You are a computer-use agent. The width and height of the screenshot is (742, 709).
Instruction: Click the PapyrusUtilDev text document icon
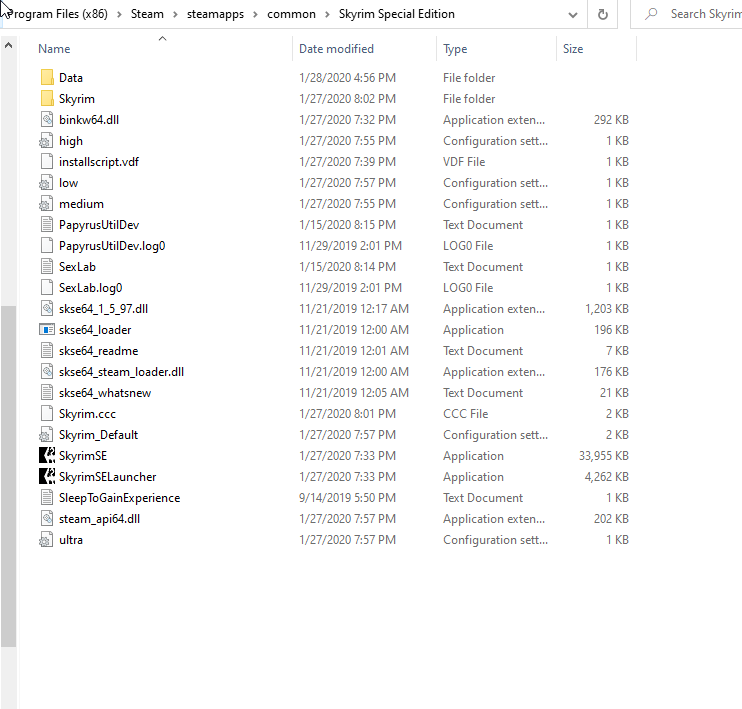pyautogui.click(x=47, y=225)
